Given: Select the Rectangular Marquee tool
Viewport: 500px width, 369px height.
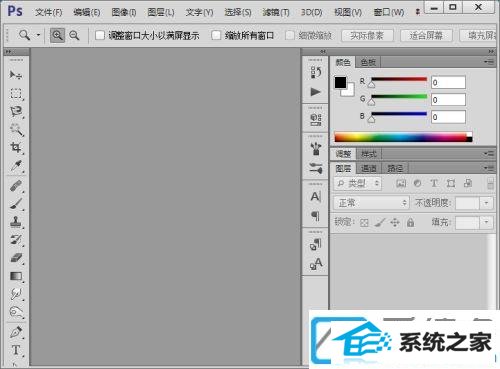Looking at the screenshot, I should 16,94.
